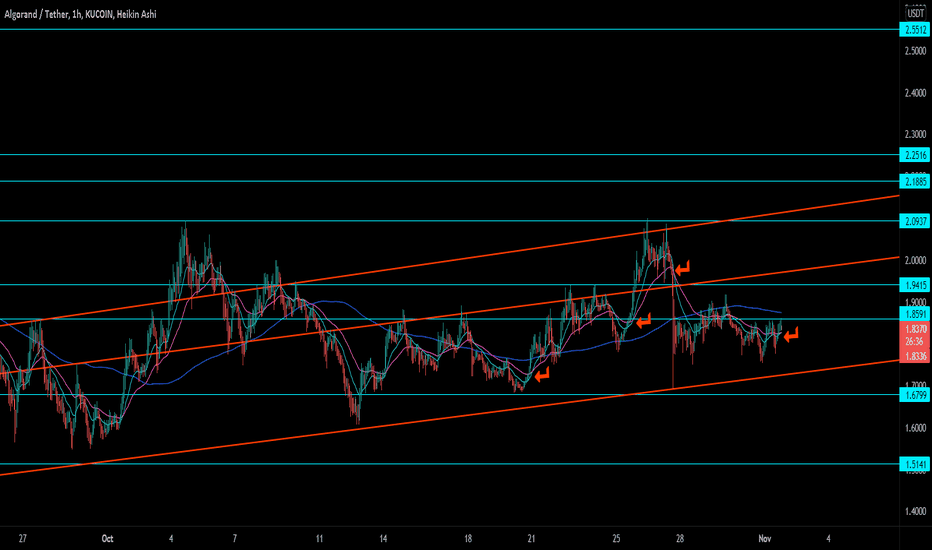Click the Algorand / Tether chart title

click(80, 14)
